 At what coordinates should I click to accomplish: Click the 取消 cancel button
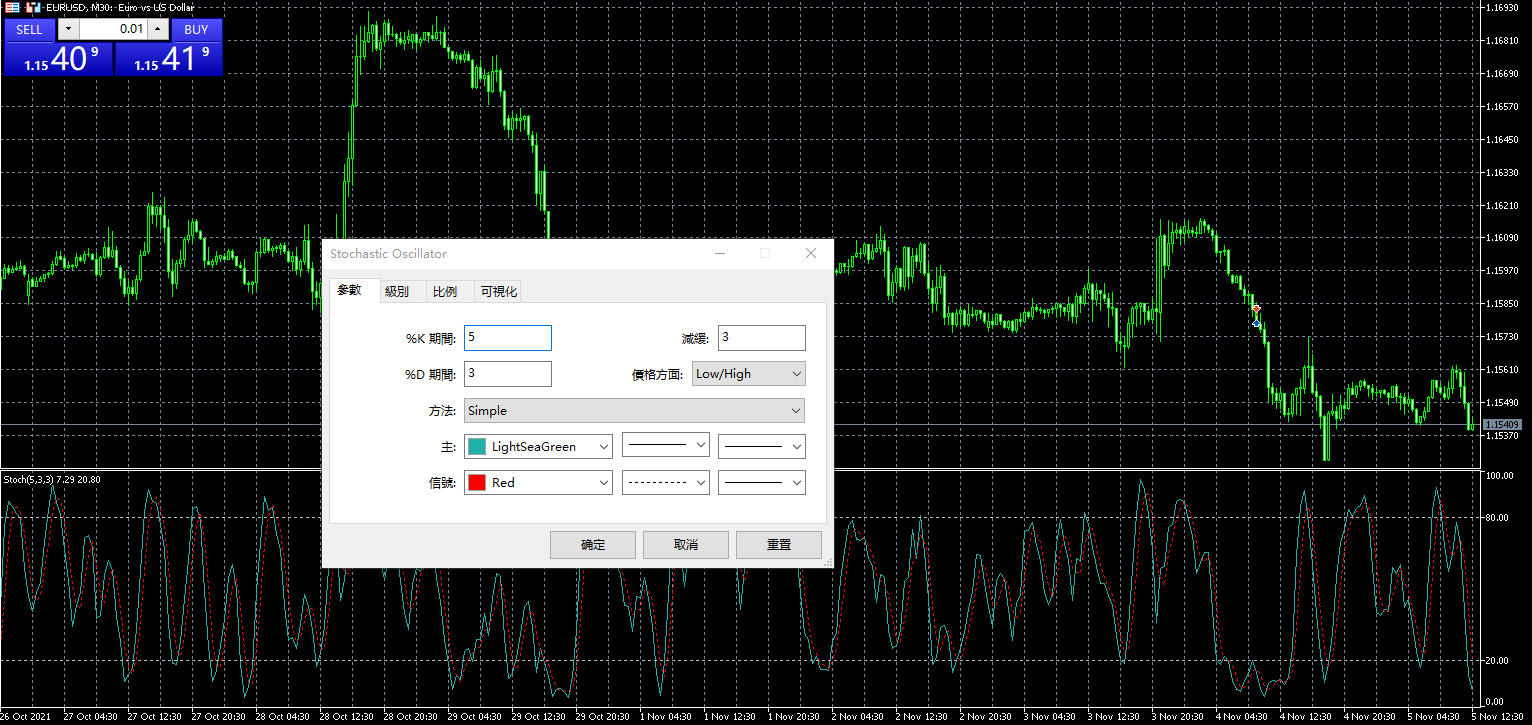tap(686, 545)
